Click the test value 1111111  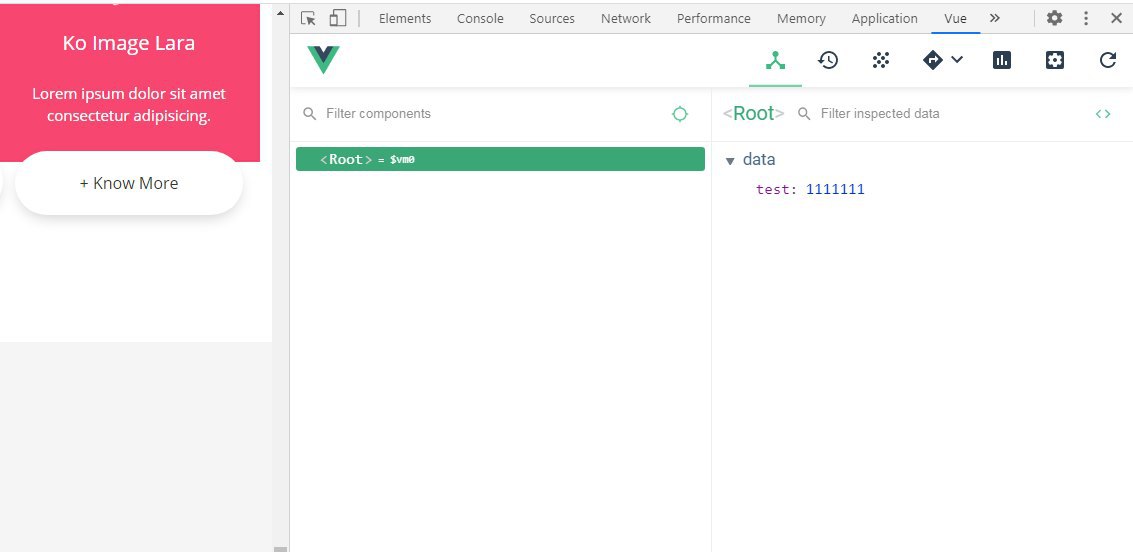[x=835, y=190]
